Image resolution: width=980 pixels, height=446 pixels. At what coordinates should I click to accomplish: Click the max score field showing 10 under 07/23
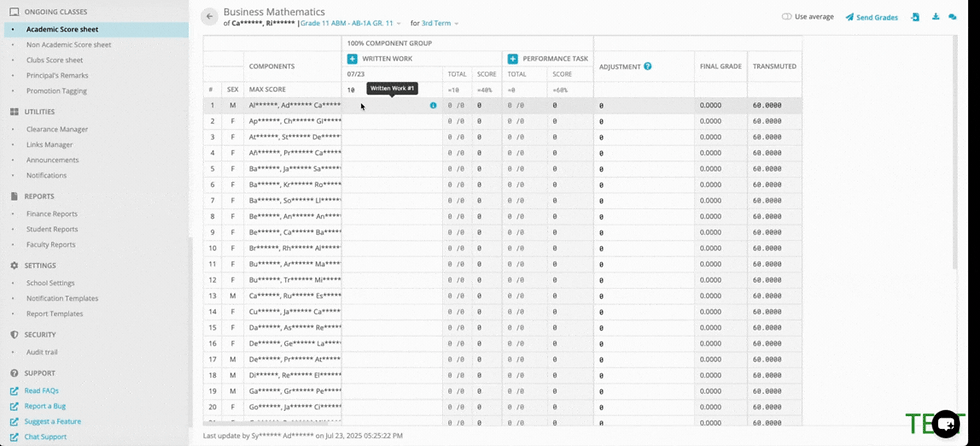pyautogui.click(x=392, y=90)
